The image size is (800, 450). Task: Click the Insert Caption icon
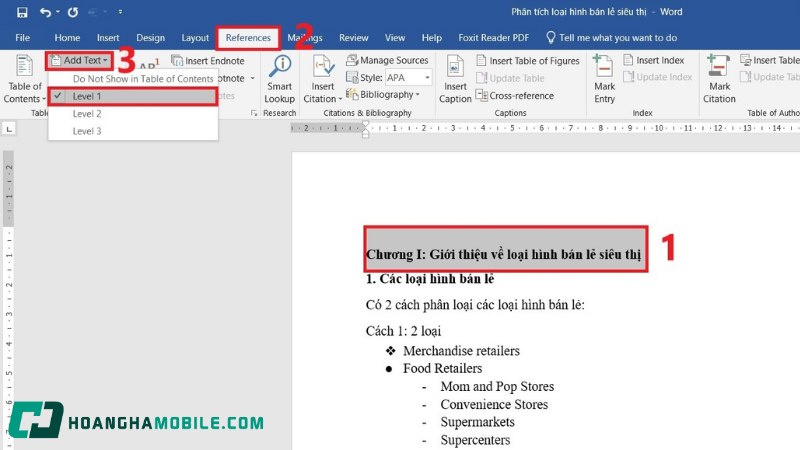pos(455,68)
